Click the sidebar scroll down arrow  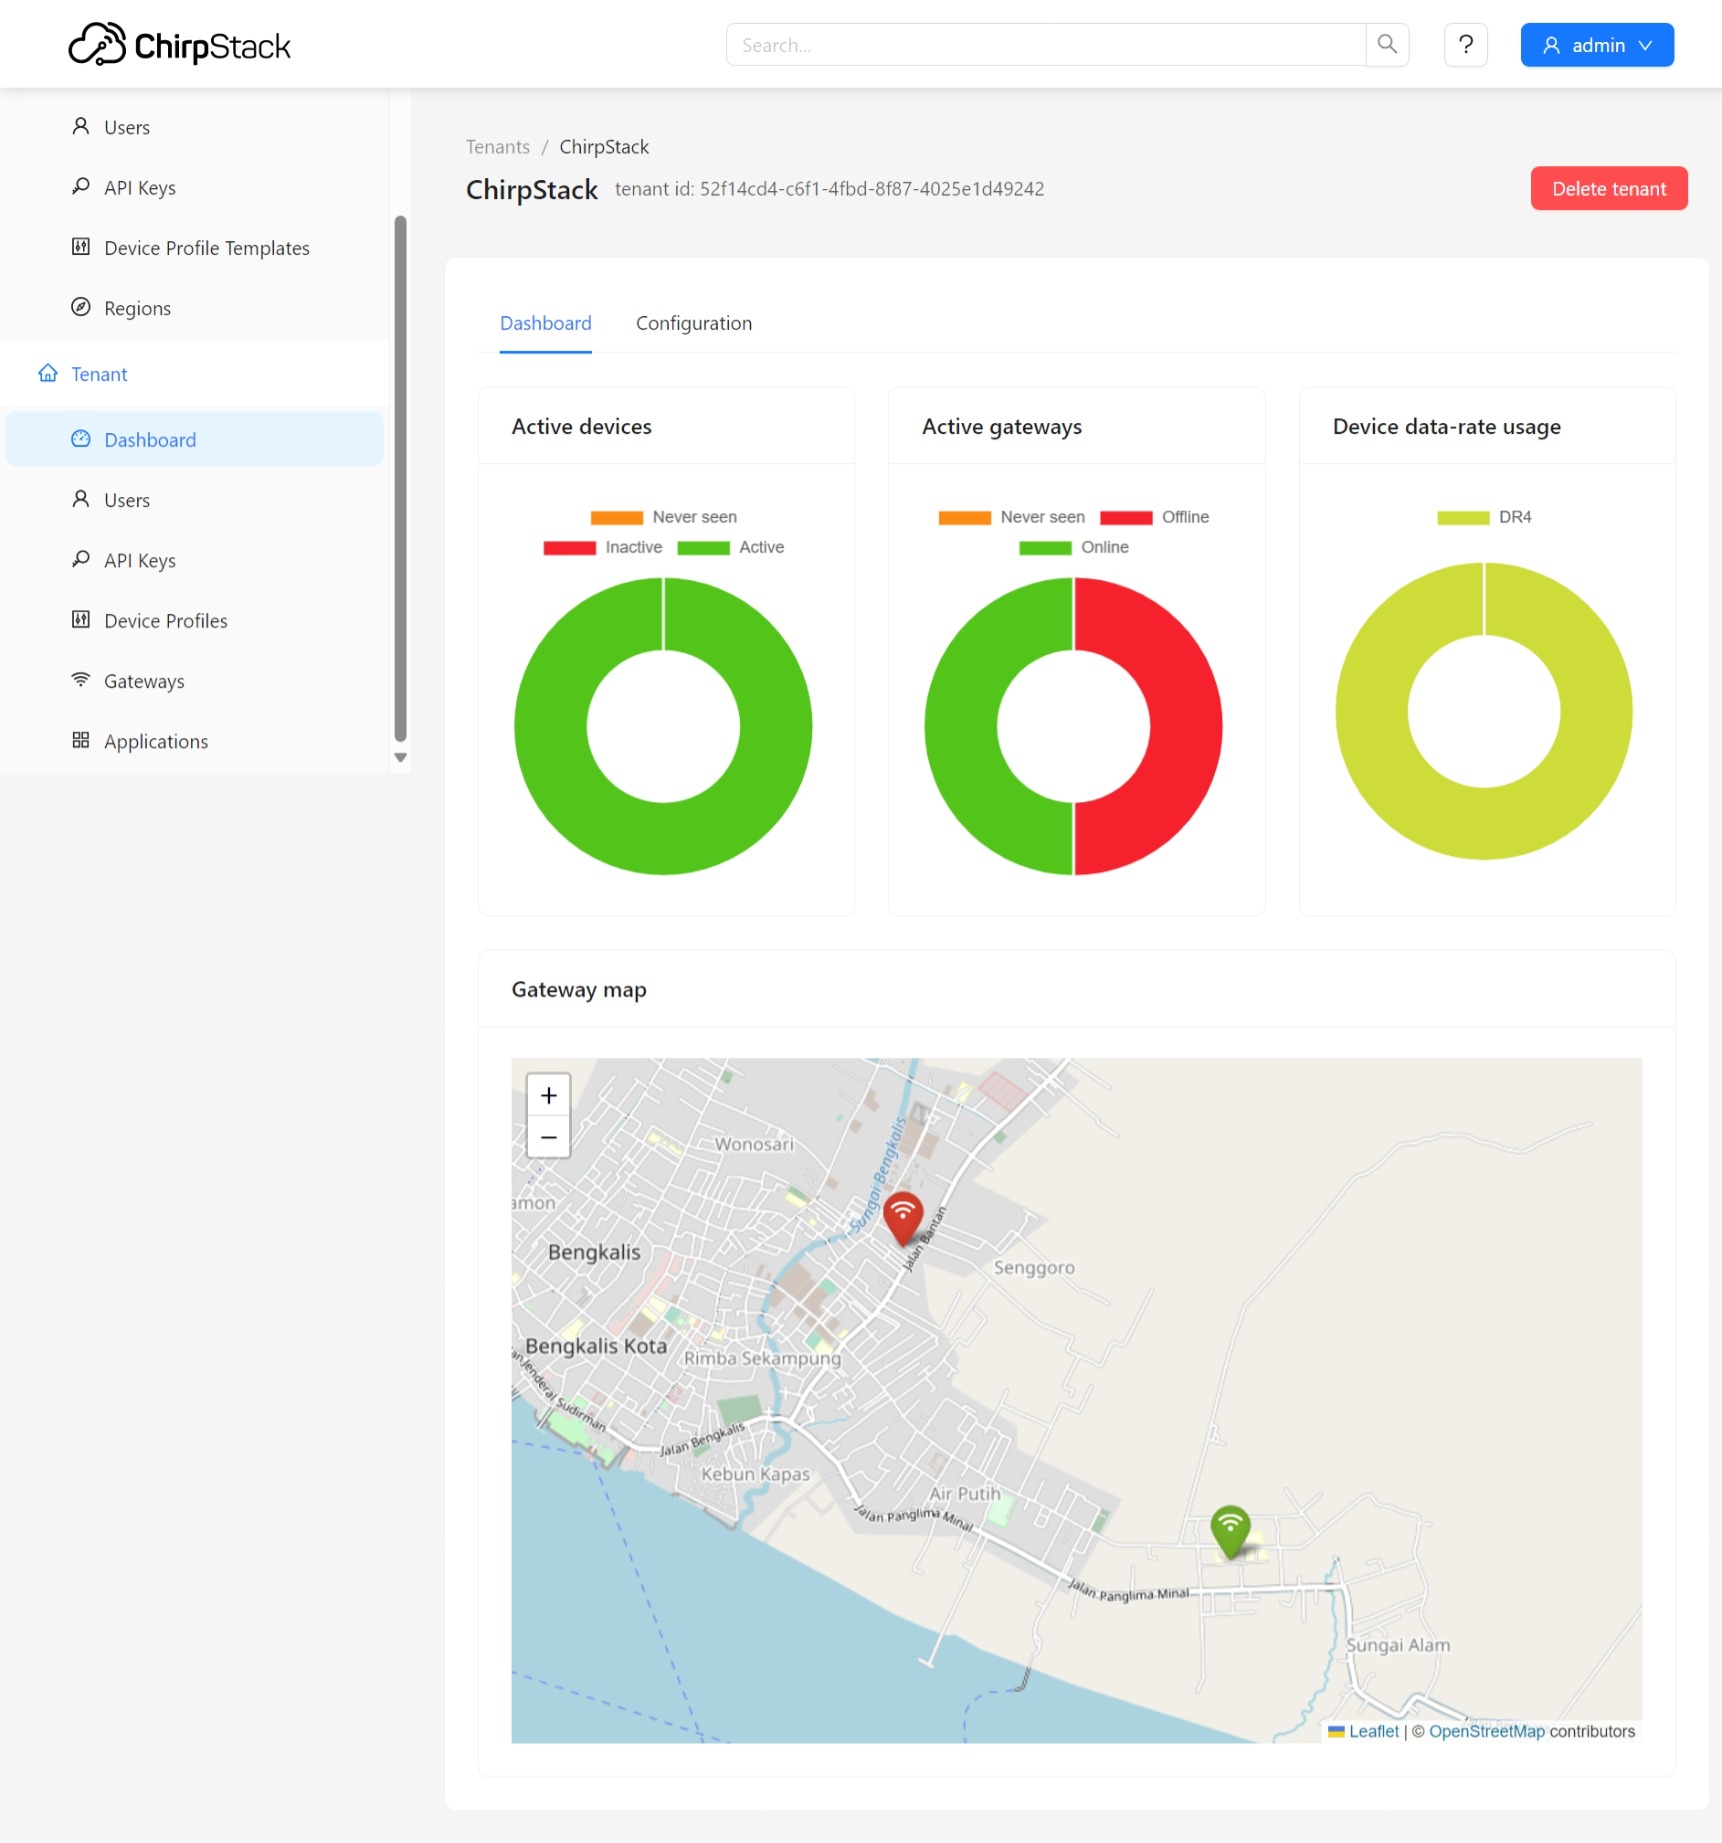(400, 758)
